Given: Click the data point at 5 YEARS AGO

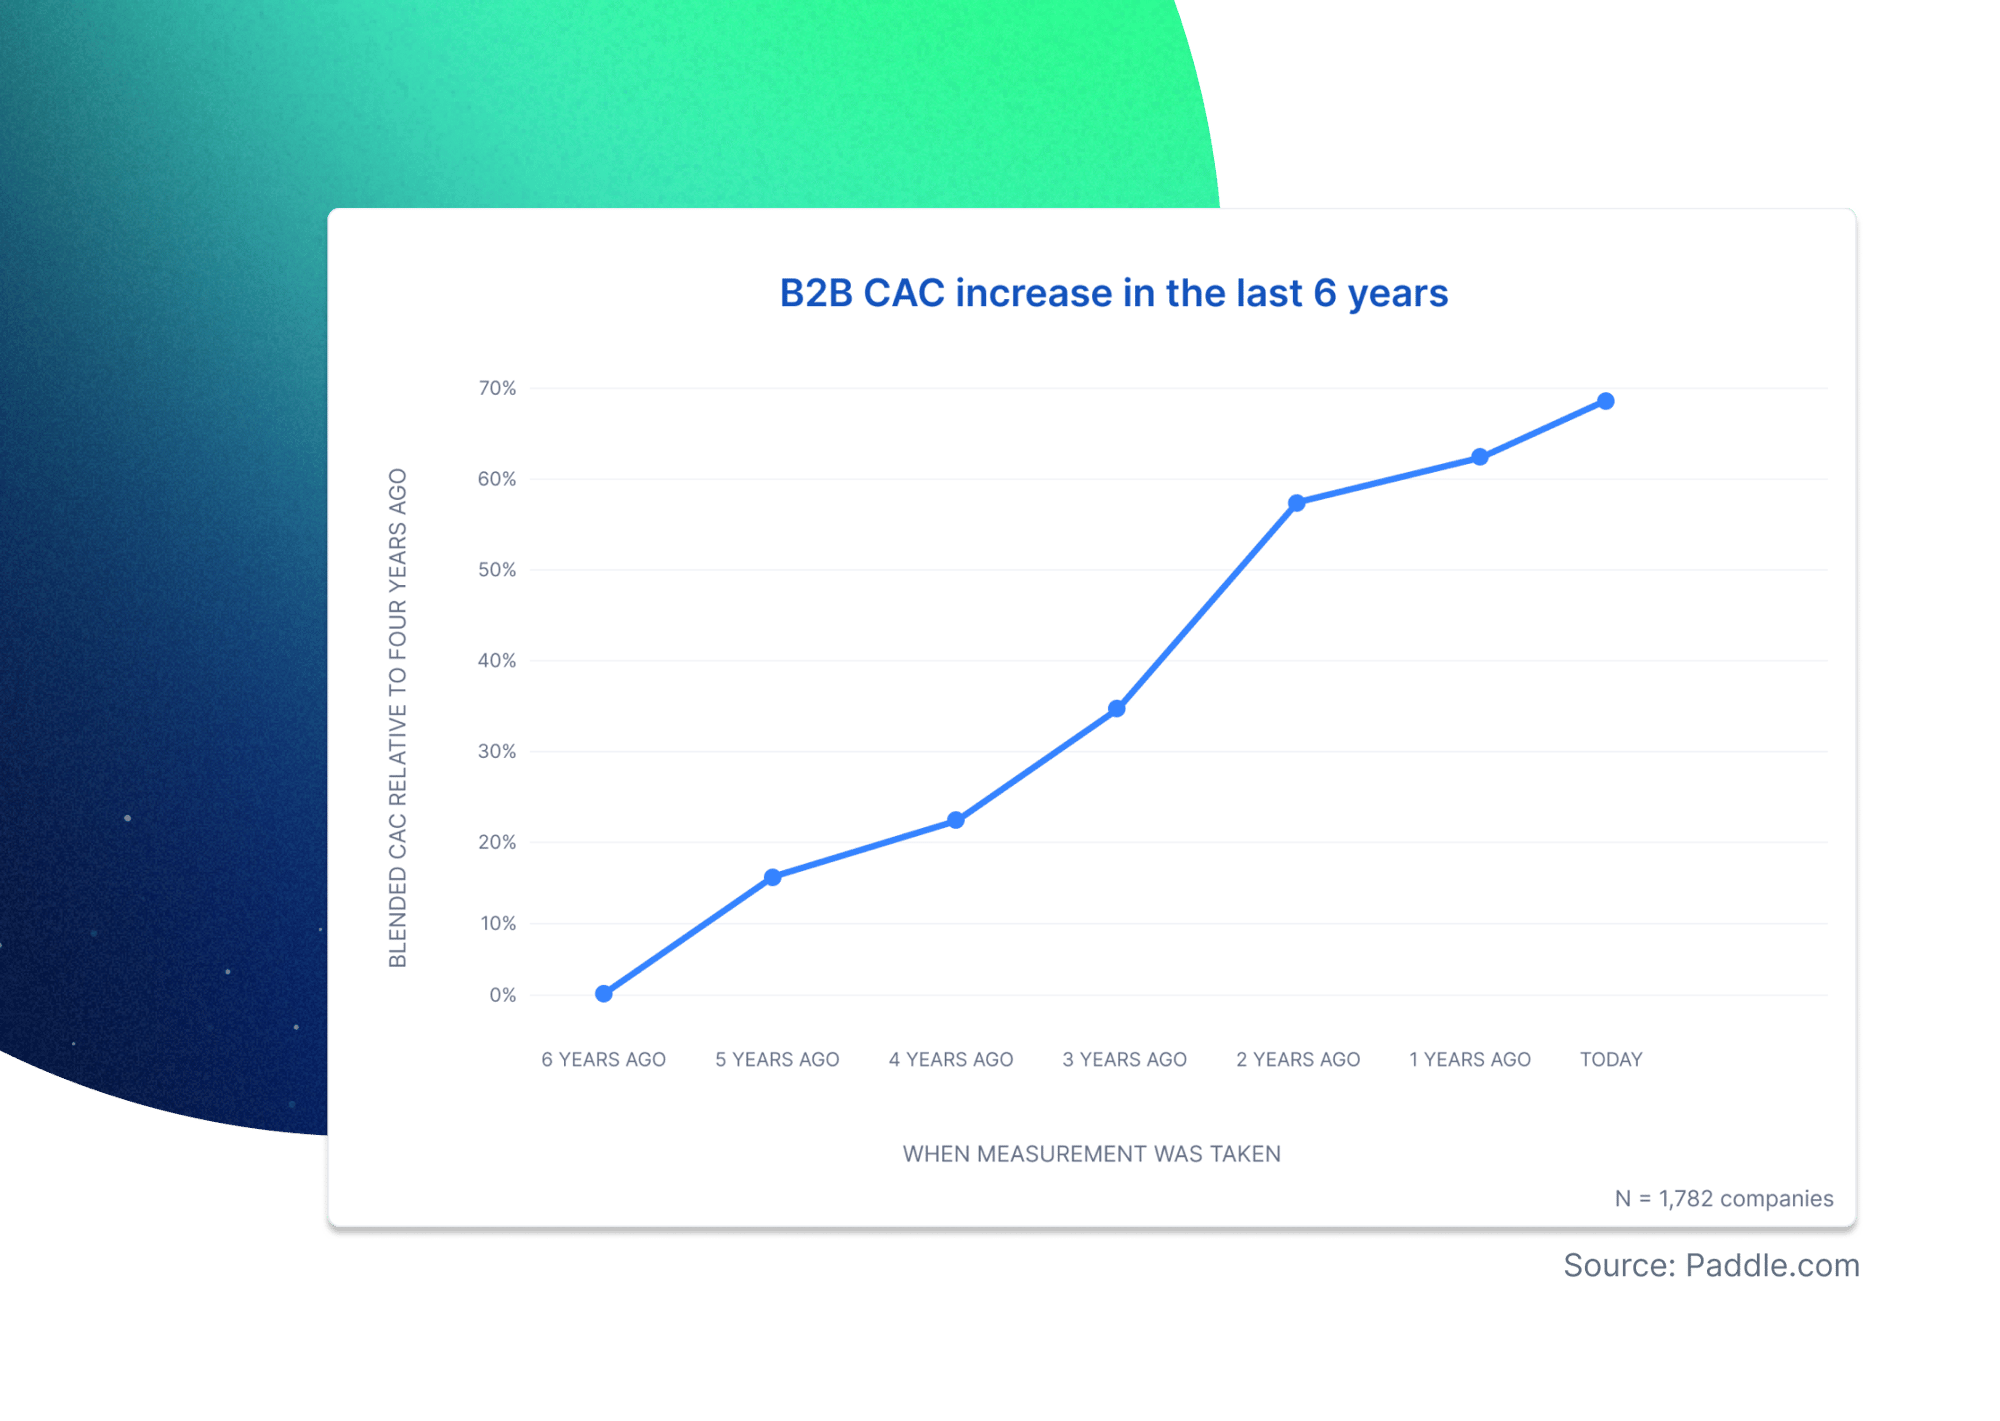Looking at the screenshot, I should pyautogui.click(x=773, y=878).
